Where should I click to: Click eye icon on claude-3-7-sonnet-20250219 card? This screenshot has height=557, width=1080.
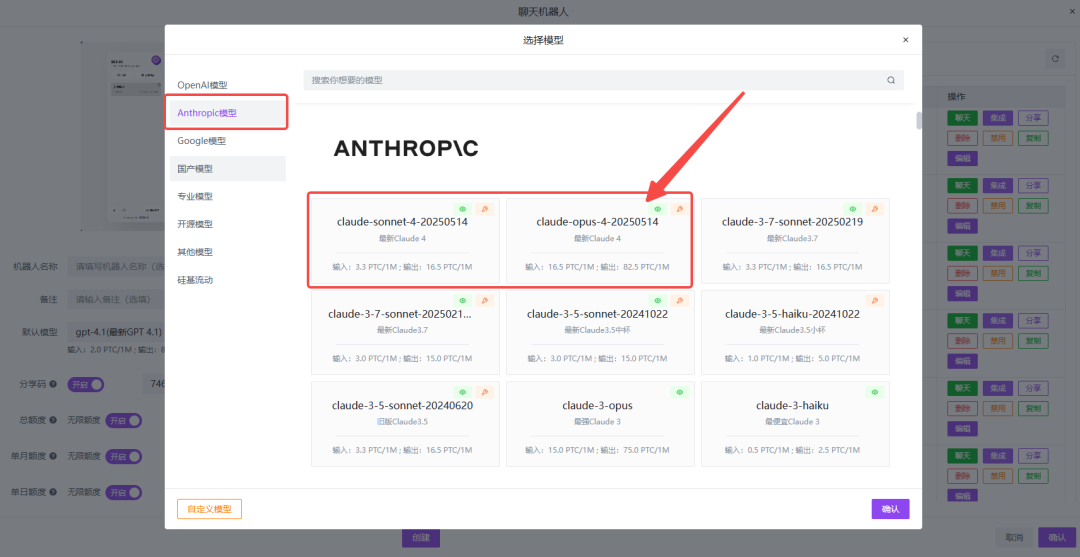853,209
